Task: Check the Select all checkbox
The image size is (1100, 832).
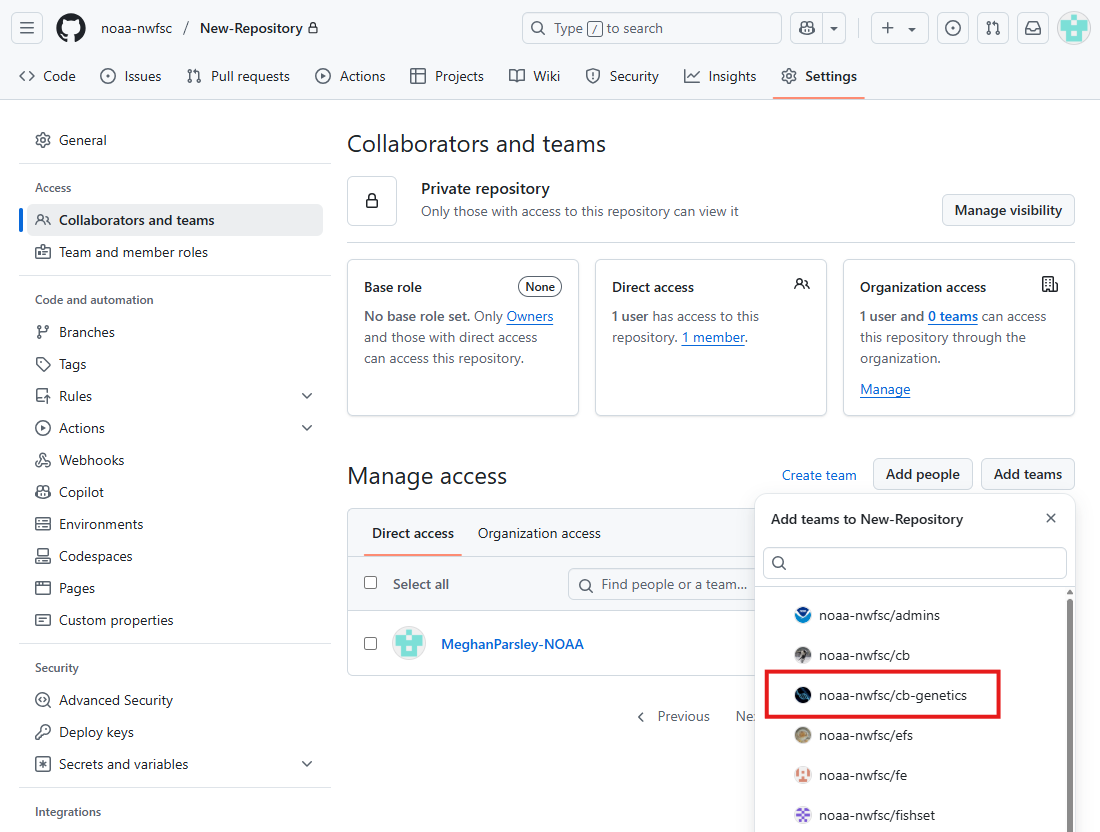Action: click(370, 583)
